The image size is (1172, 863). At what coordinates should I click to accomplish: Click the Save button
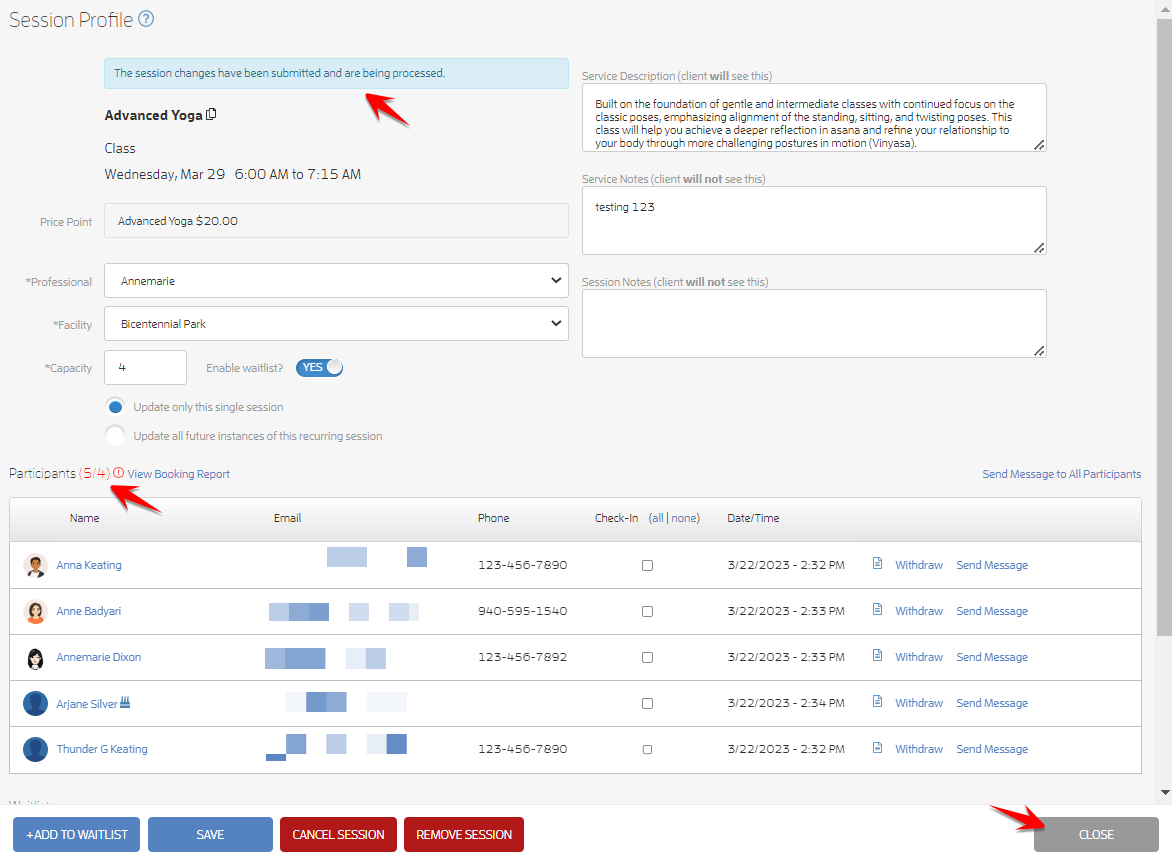(x=210, y=835)
